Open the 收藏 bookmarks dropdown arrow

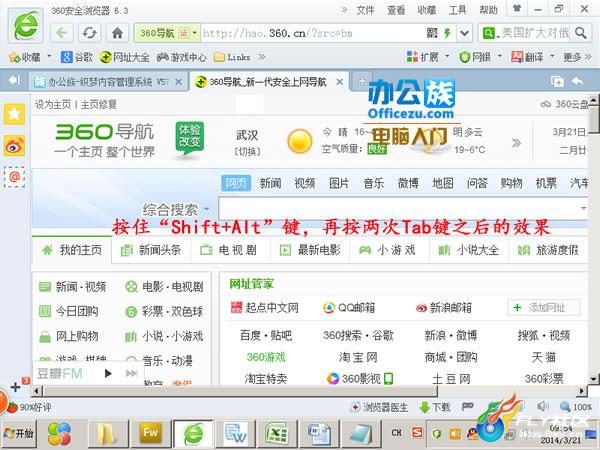[x=49, y=57]
